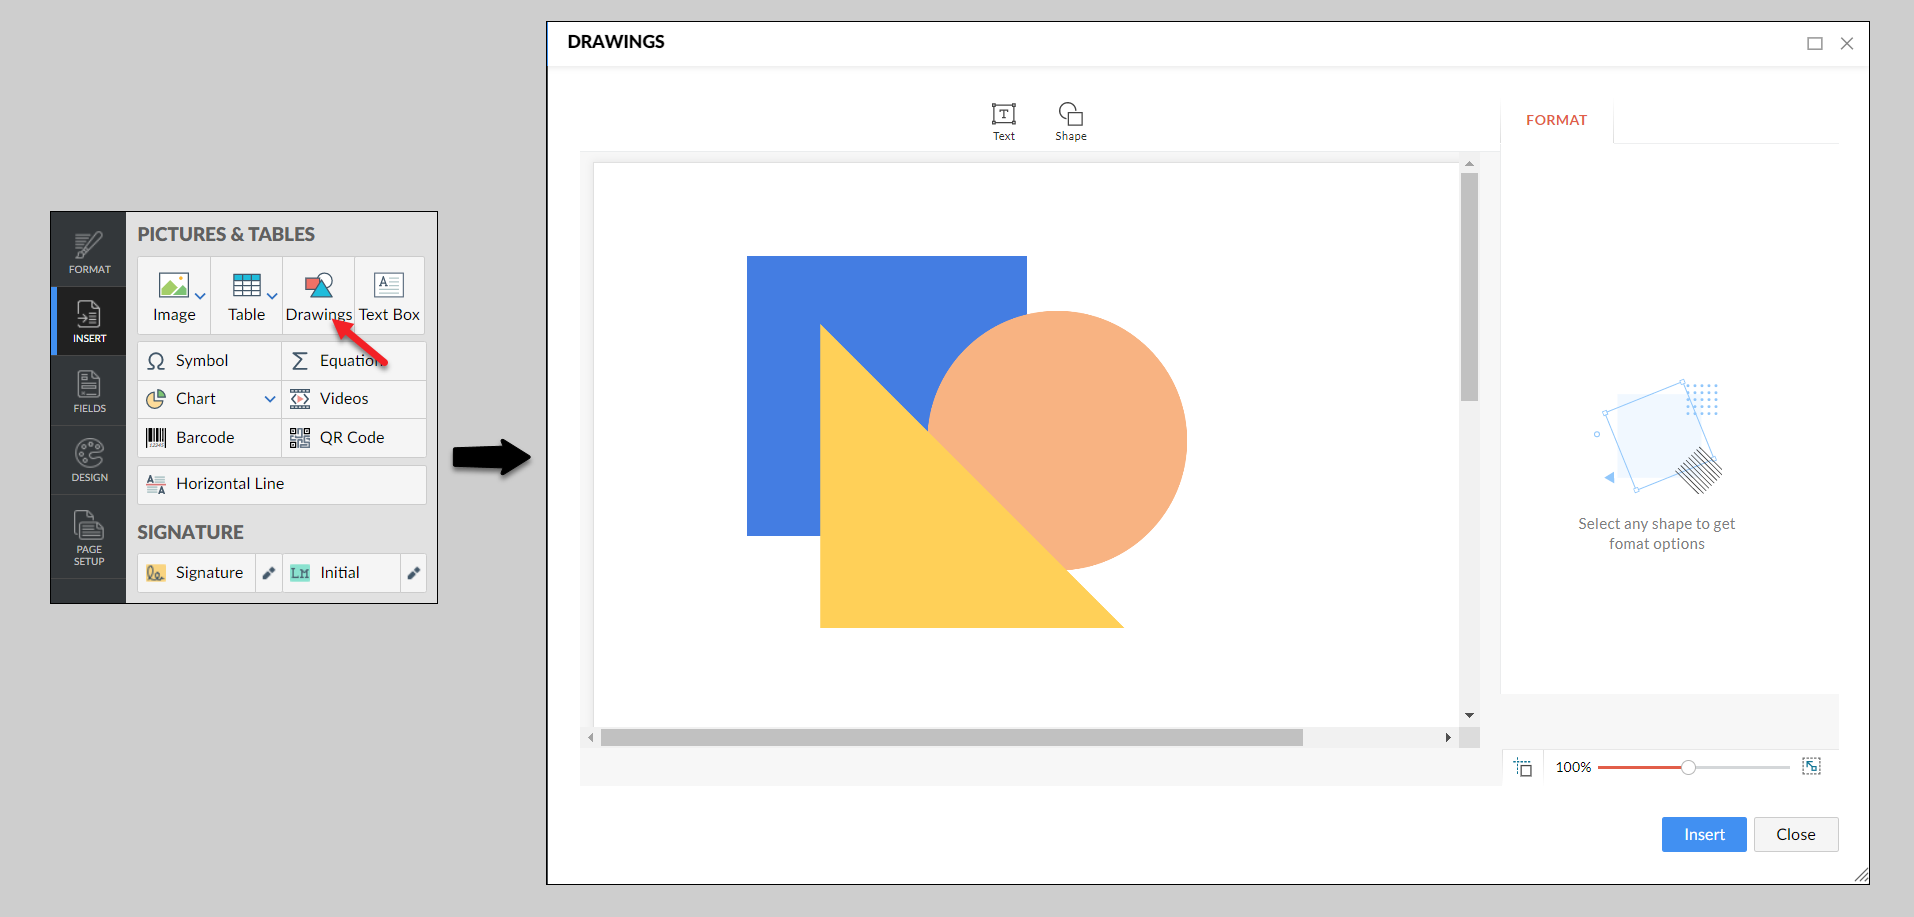Select the Insert sidebar panel

tap(89, 321)
